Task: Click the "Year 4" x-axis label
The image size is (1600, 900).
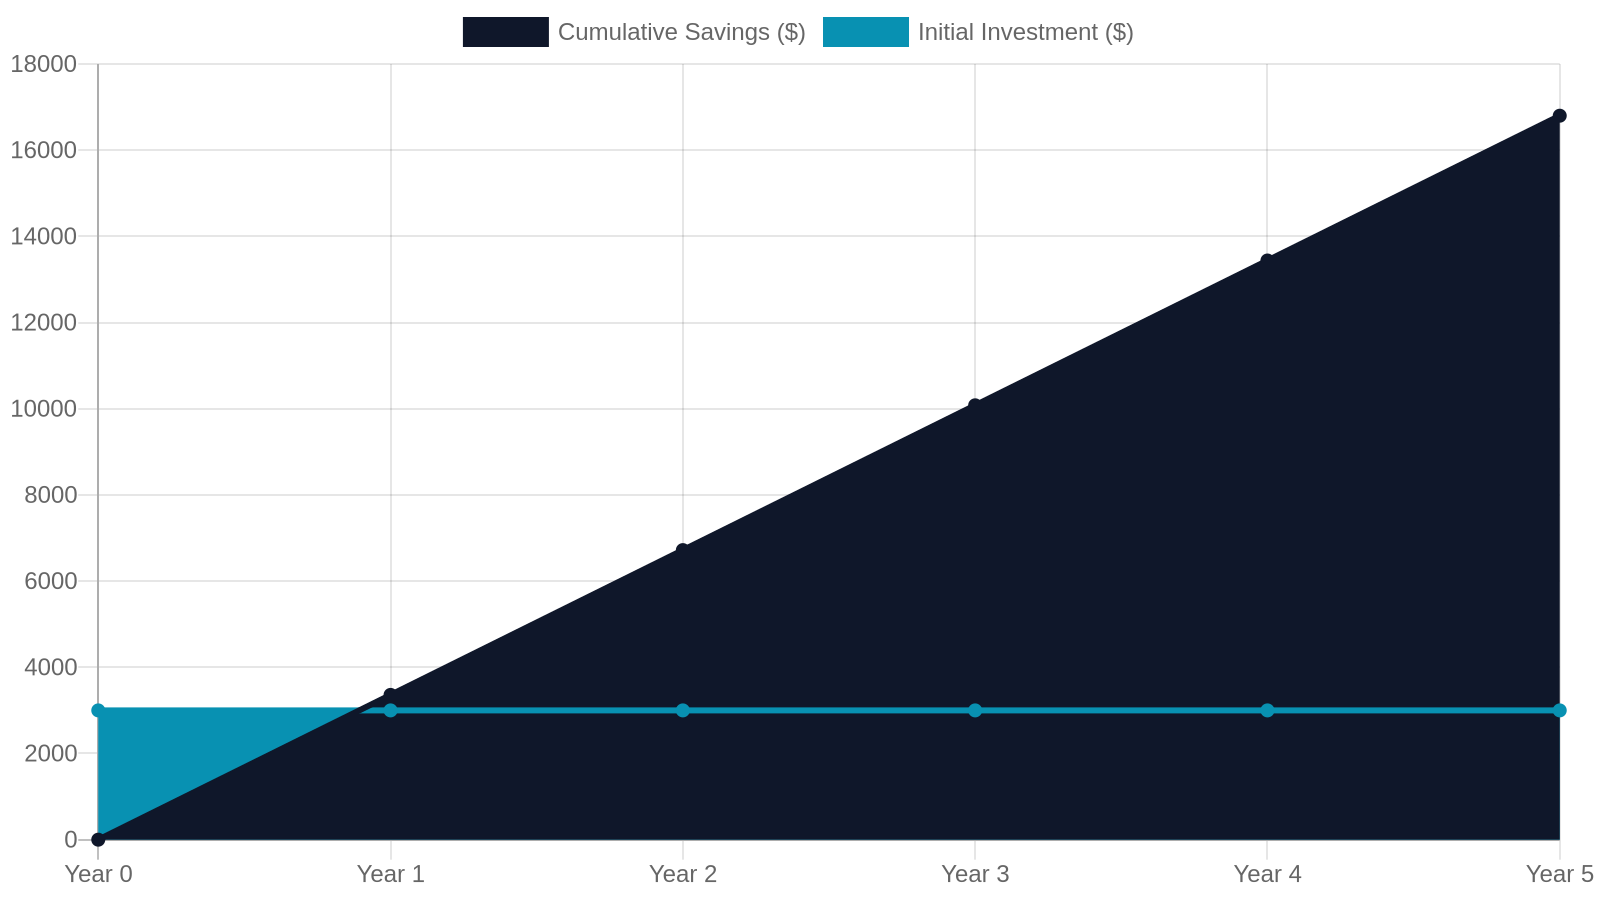Action: click(x=1267, y=874)
